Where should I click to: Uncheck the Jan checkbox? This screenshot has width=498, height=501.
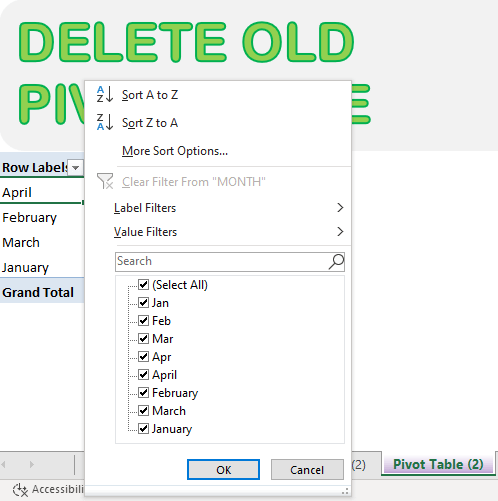point(143,303)
